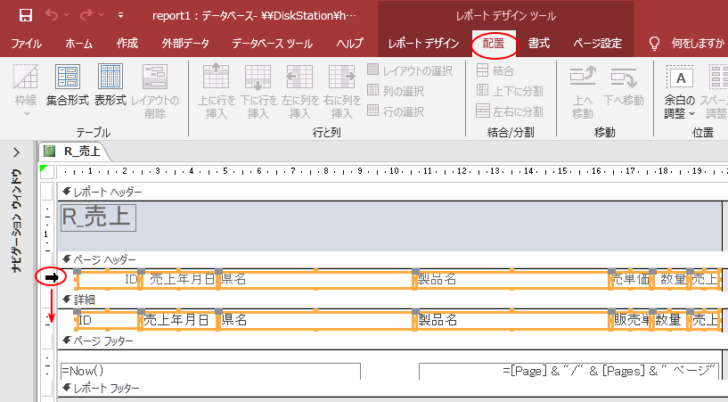Select the R_売上 title label control

98,218
